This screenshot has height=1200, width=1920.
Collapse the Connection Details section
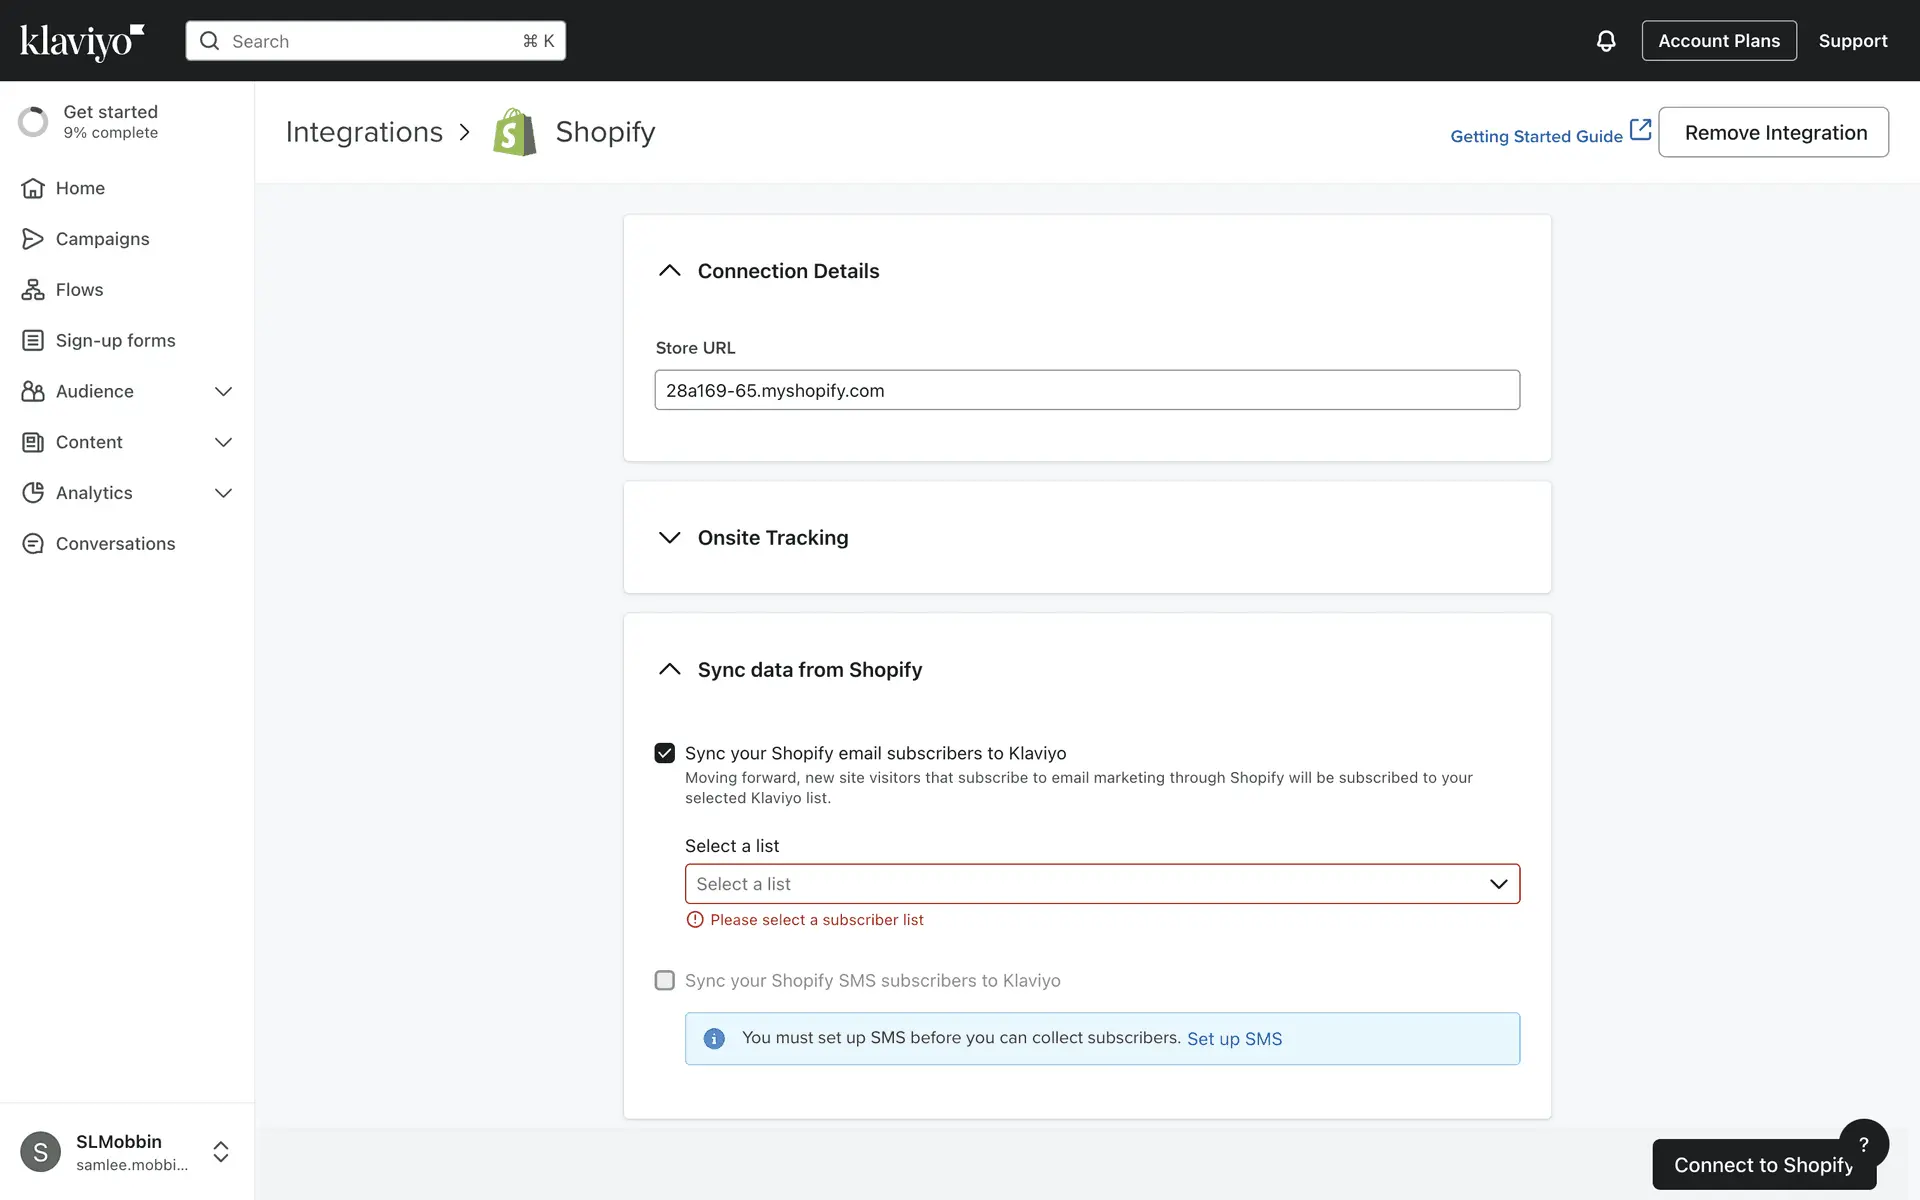(669, 271)
